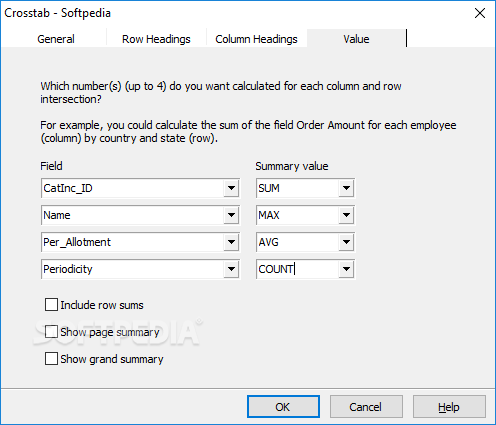Open the CatInc_ID field dropdown arrow
Image resolution: width=496 pixels, height=425 pixels.
pyautogui.click(x=231, y=188)
